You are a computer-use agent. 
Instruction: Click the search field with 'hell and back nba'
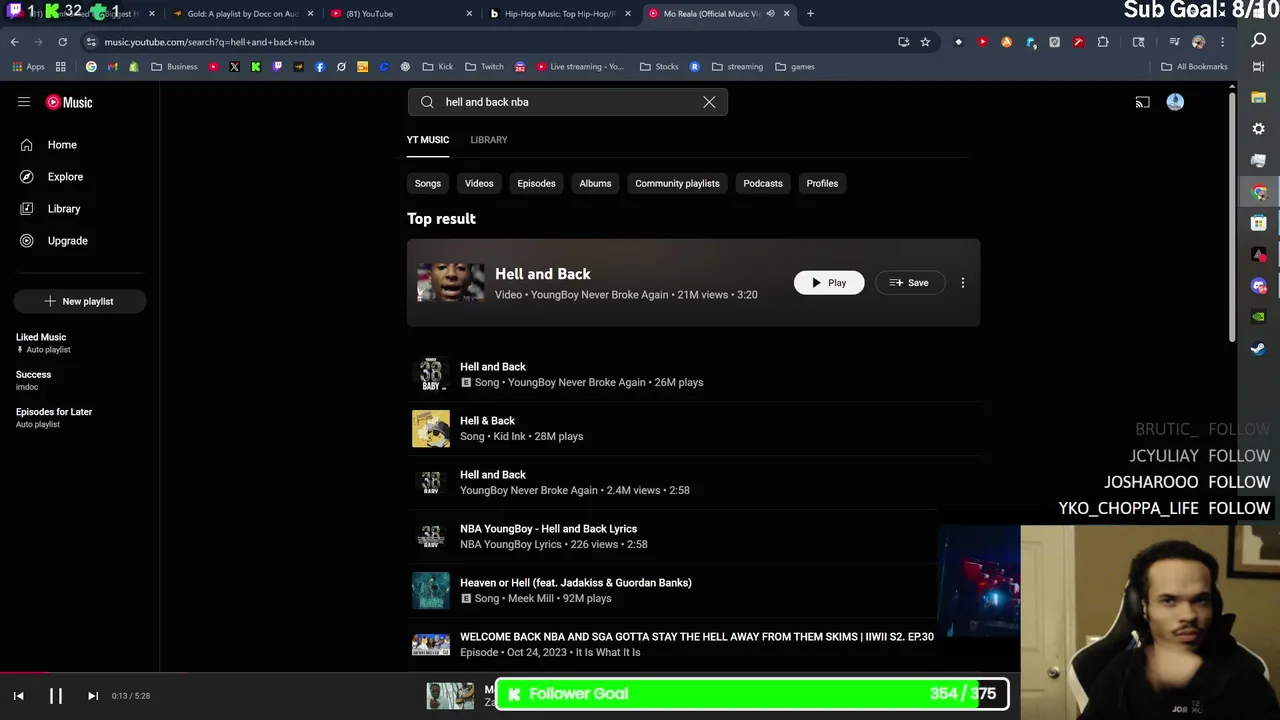point(565,102)
